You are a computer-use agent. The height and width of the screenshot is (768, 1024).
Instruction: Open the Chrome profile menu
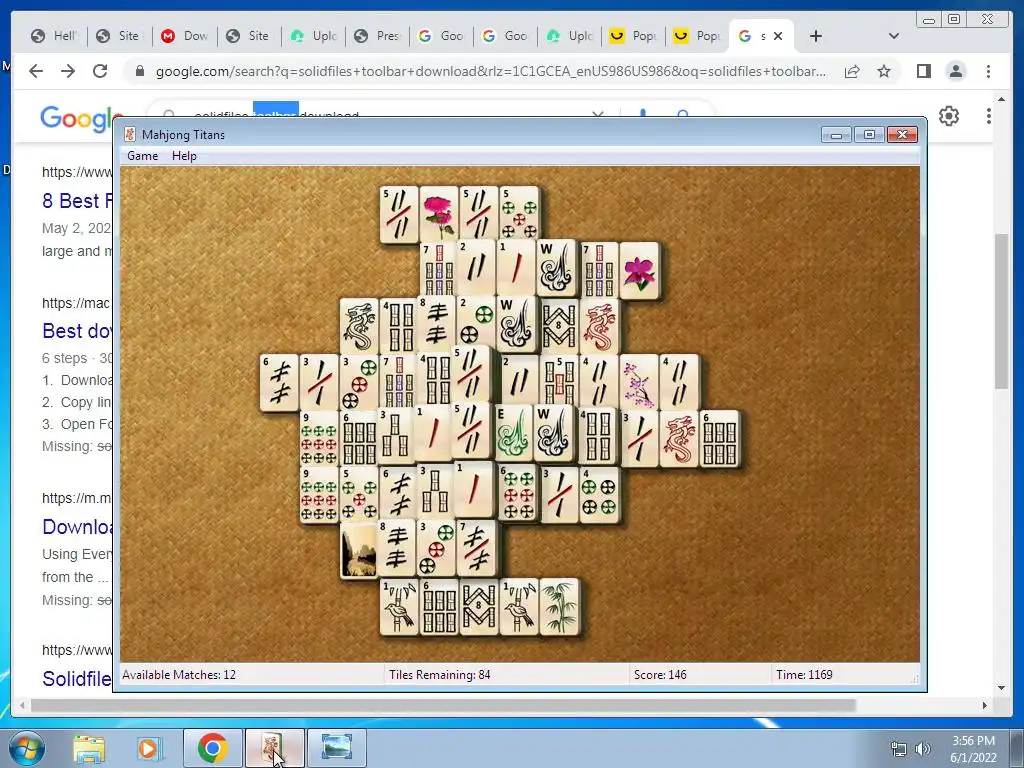[955, 71]
